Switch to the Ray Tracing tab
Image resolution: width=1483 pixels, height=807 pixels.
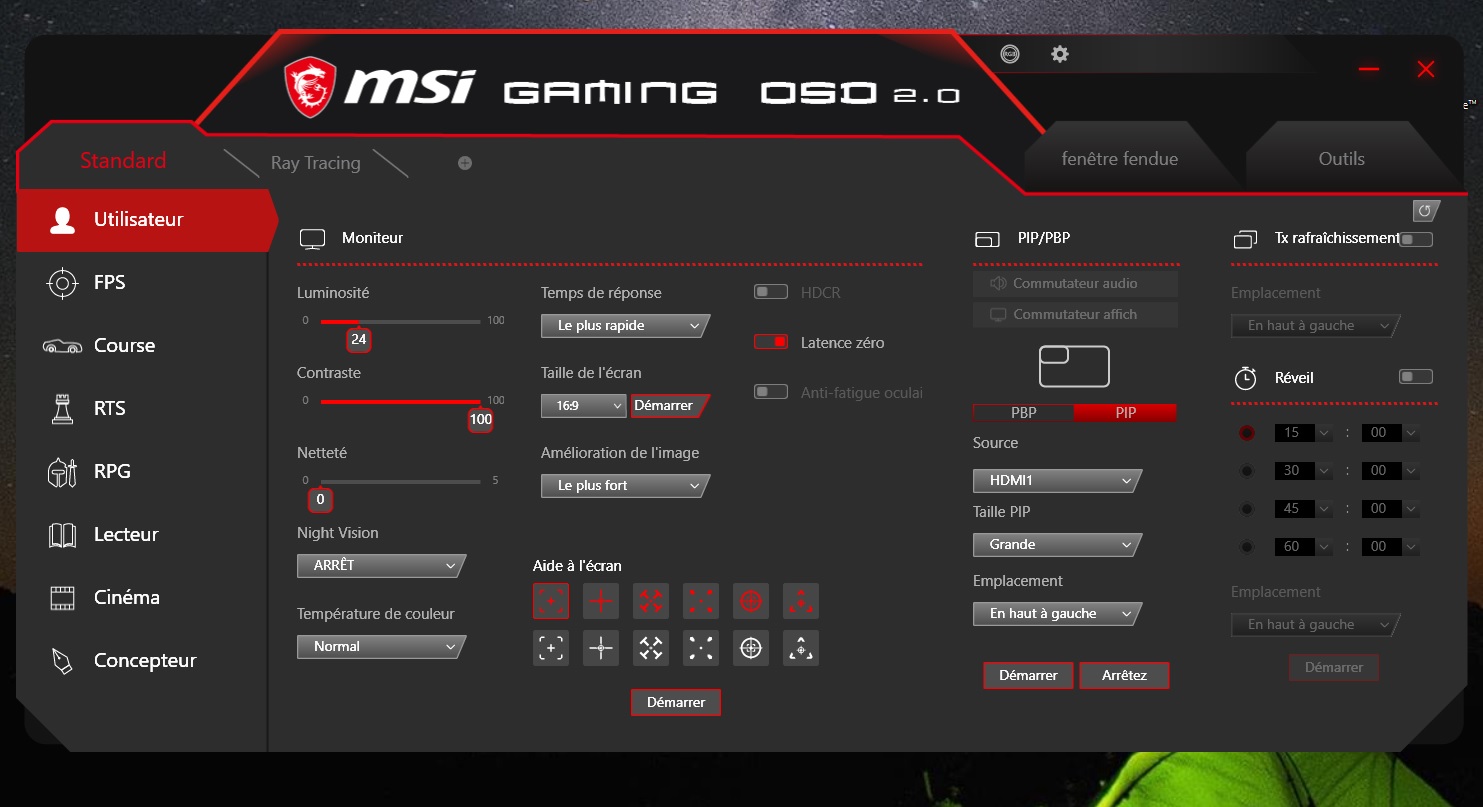click(314, 163)
